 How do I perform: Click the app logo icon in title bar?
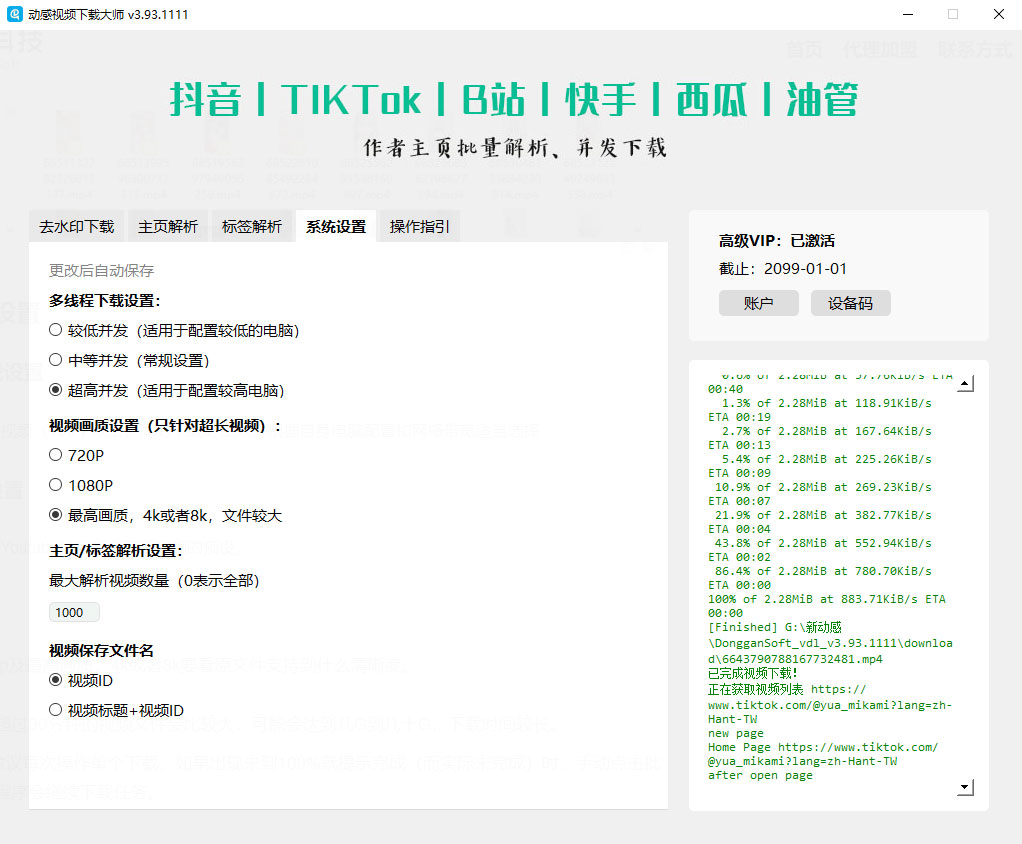[14, 14]
